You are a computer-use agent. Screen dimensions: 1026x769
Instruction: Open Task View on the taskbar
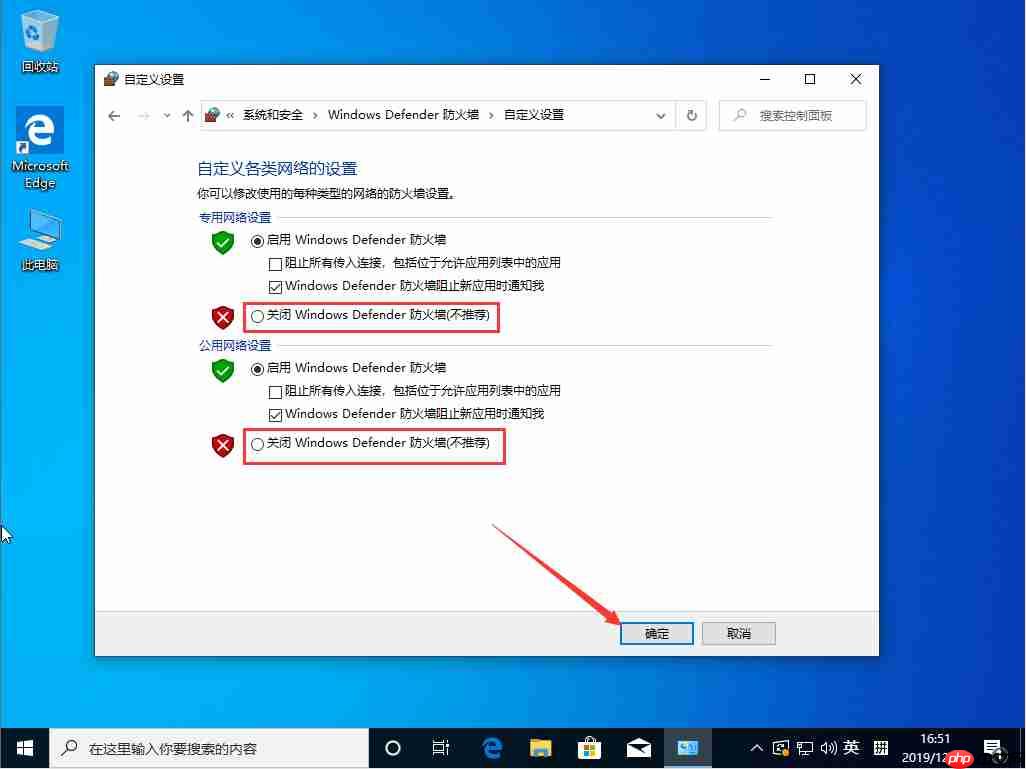click(x=441, y=748)
